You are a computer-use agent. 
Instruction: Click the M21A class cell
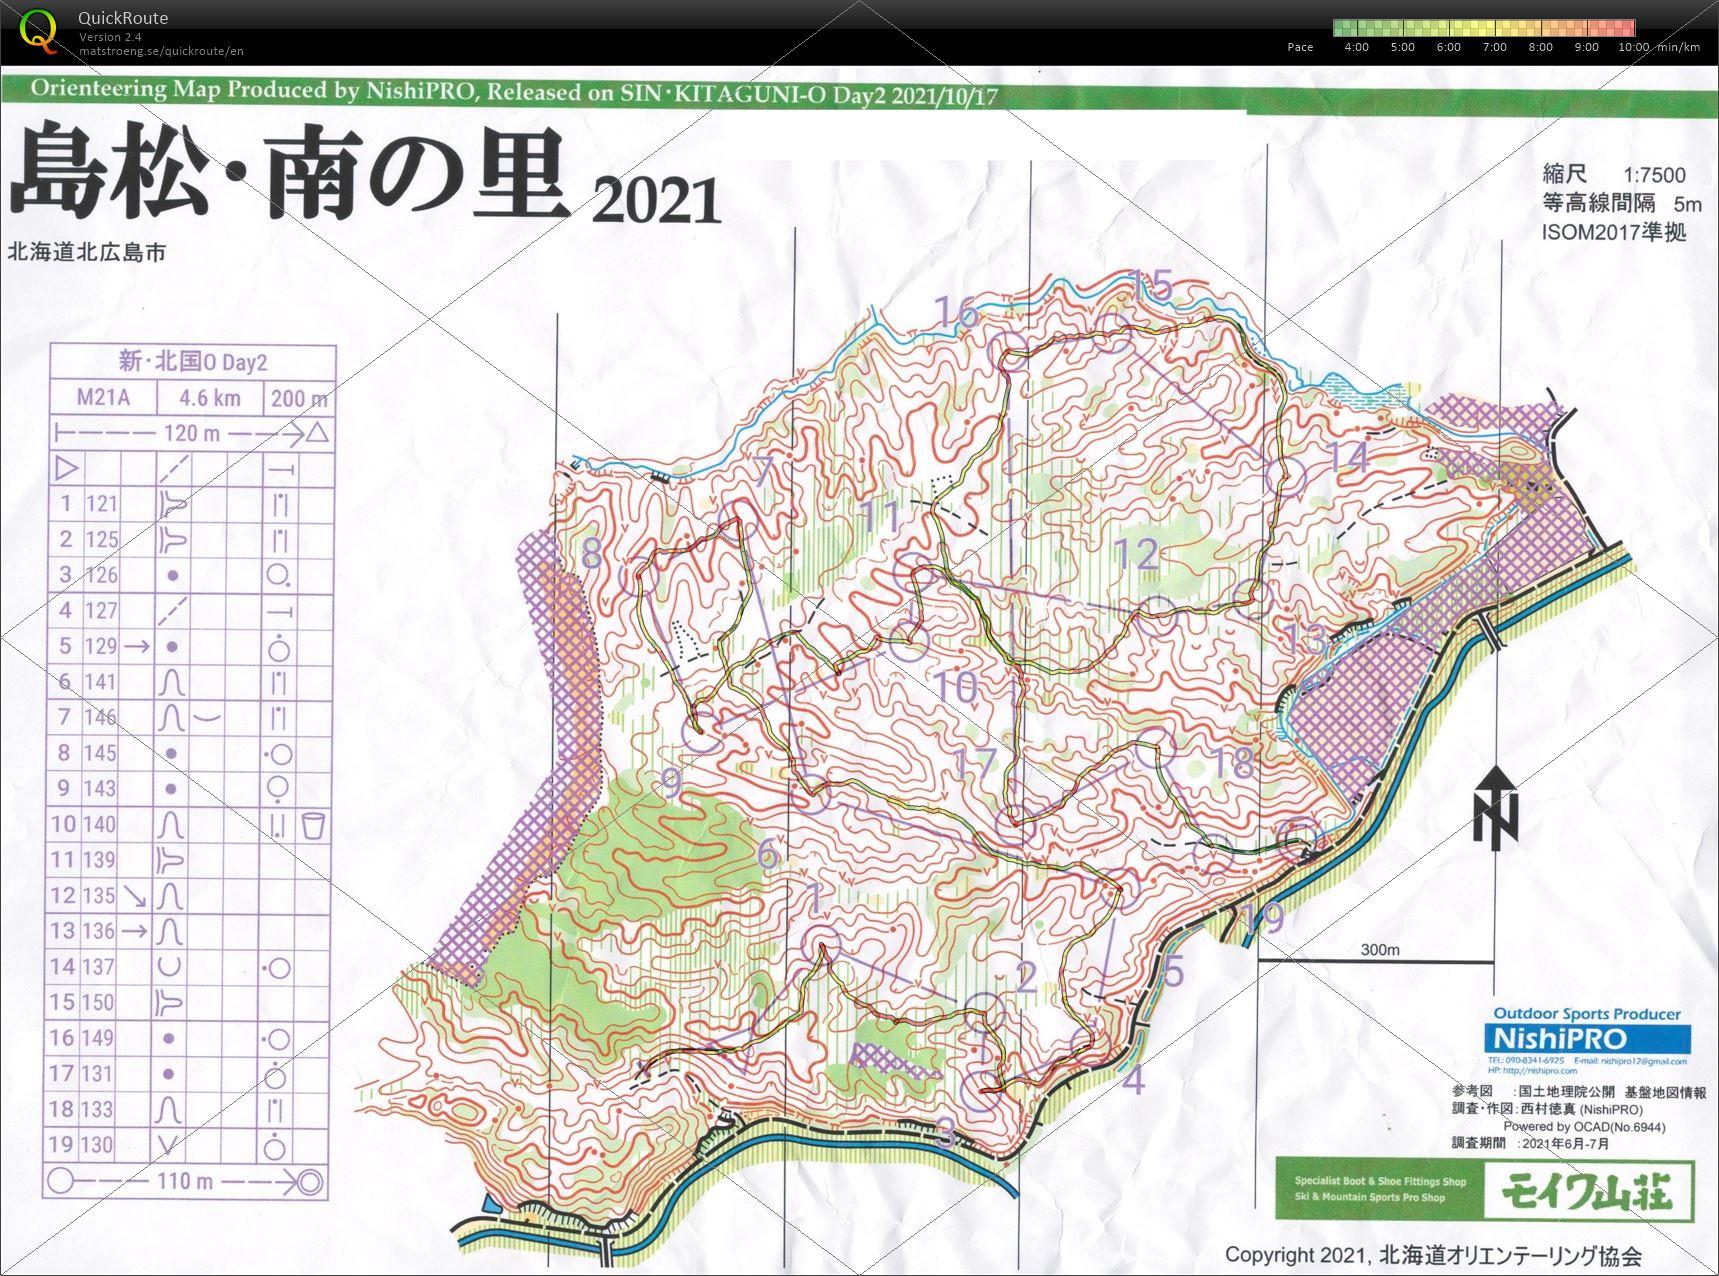104,398
